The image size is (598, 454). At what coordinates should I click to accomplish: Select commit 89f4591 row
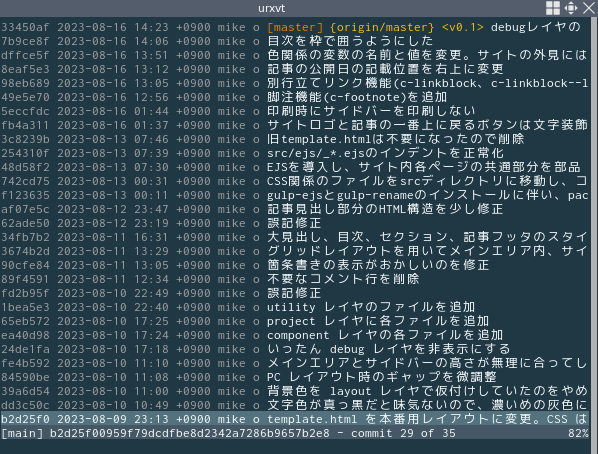click(x=295, y=279)
